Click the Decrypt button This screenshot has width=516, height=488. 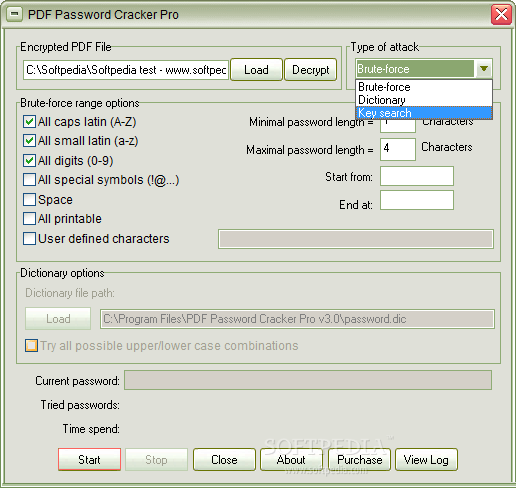click(311, 70)
